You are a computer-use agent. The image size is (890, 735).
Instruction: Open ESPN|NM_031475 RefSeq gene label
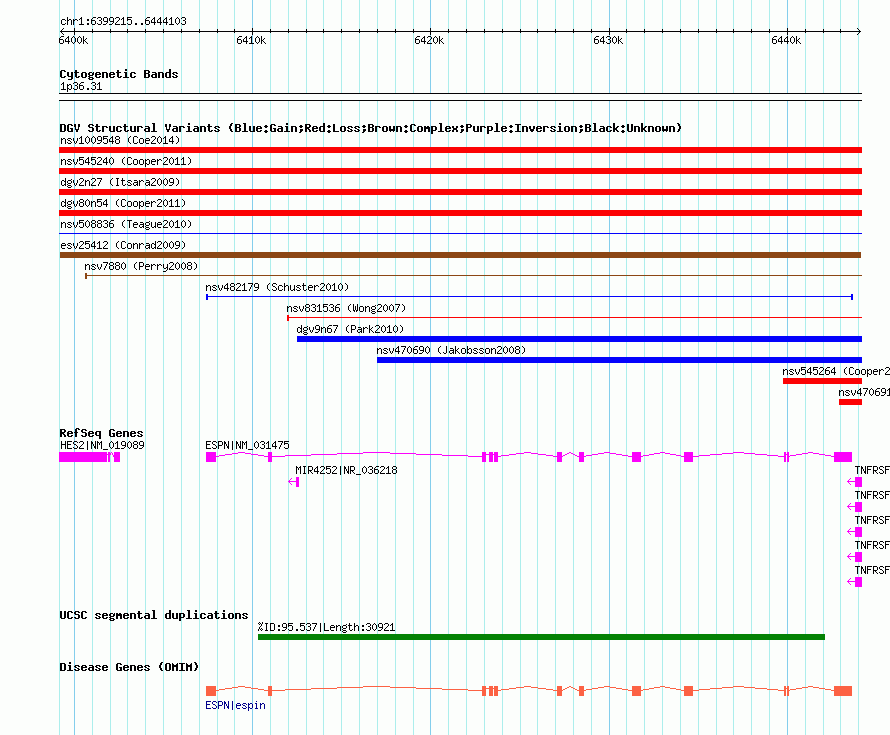pos(247,445)
